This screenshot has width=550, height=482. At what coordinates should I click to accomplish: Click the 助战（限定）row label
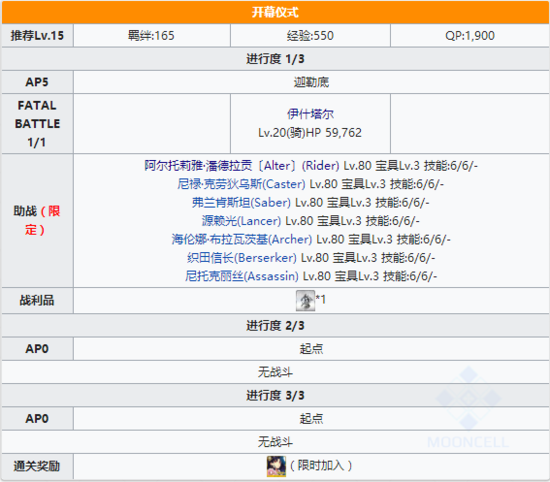point(37,221)
